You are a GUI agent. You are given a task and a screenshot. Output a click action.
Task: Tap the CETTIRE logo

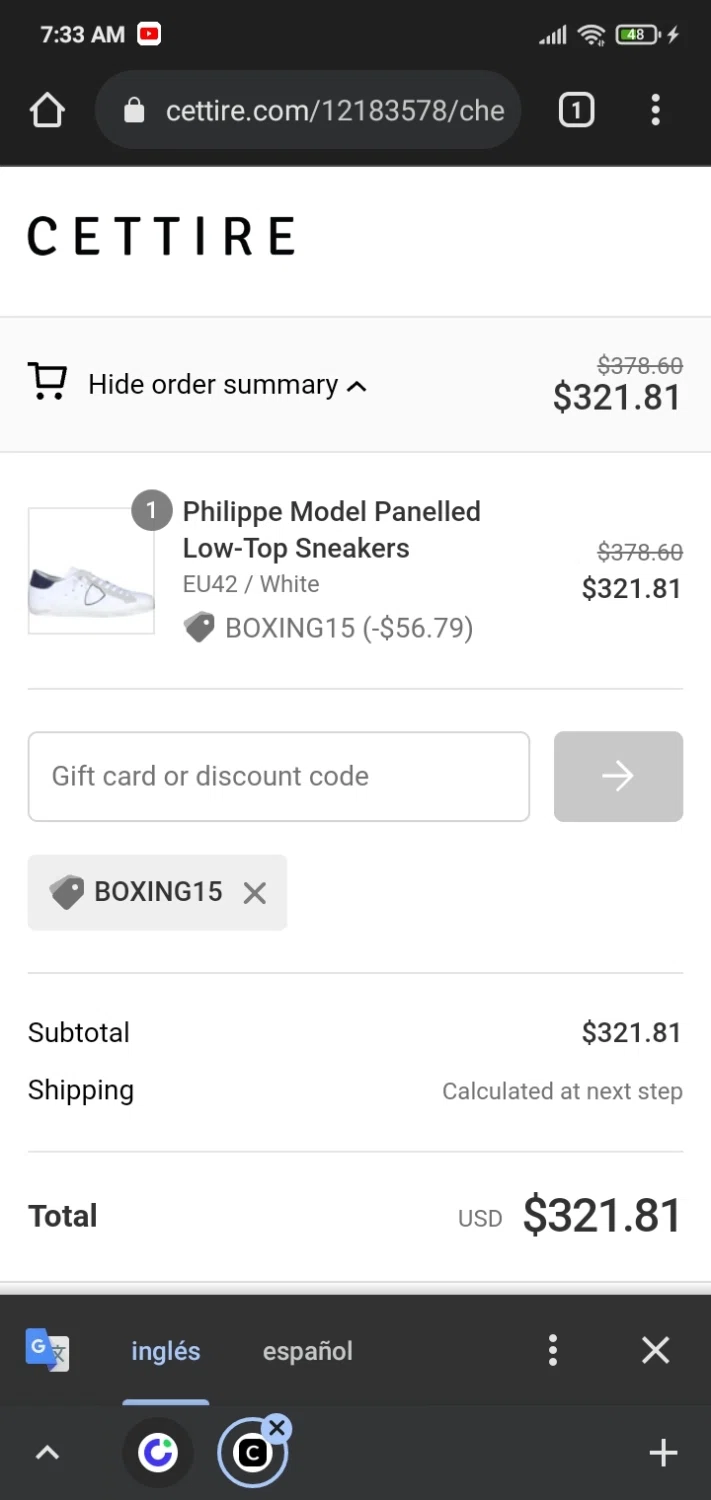(x=161, y=237)
